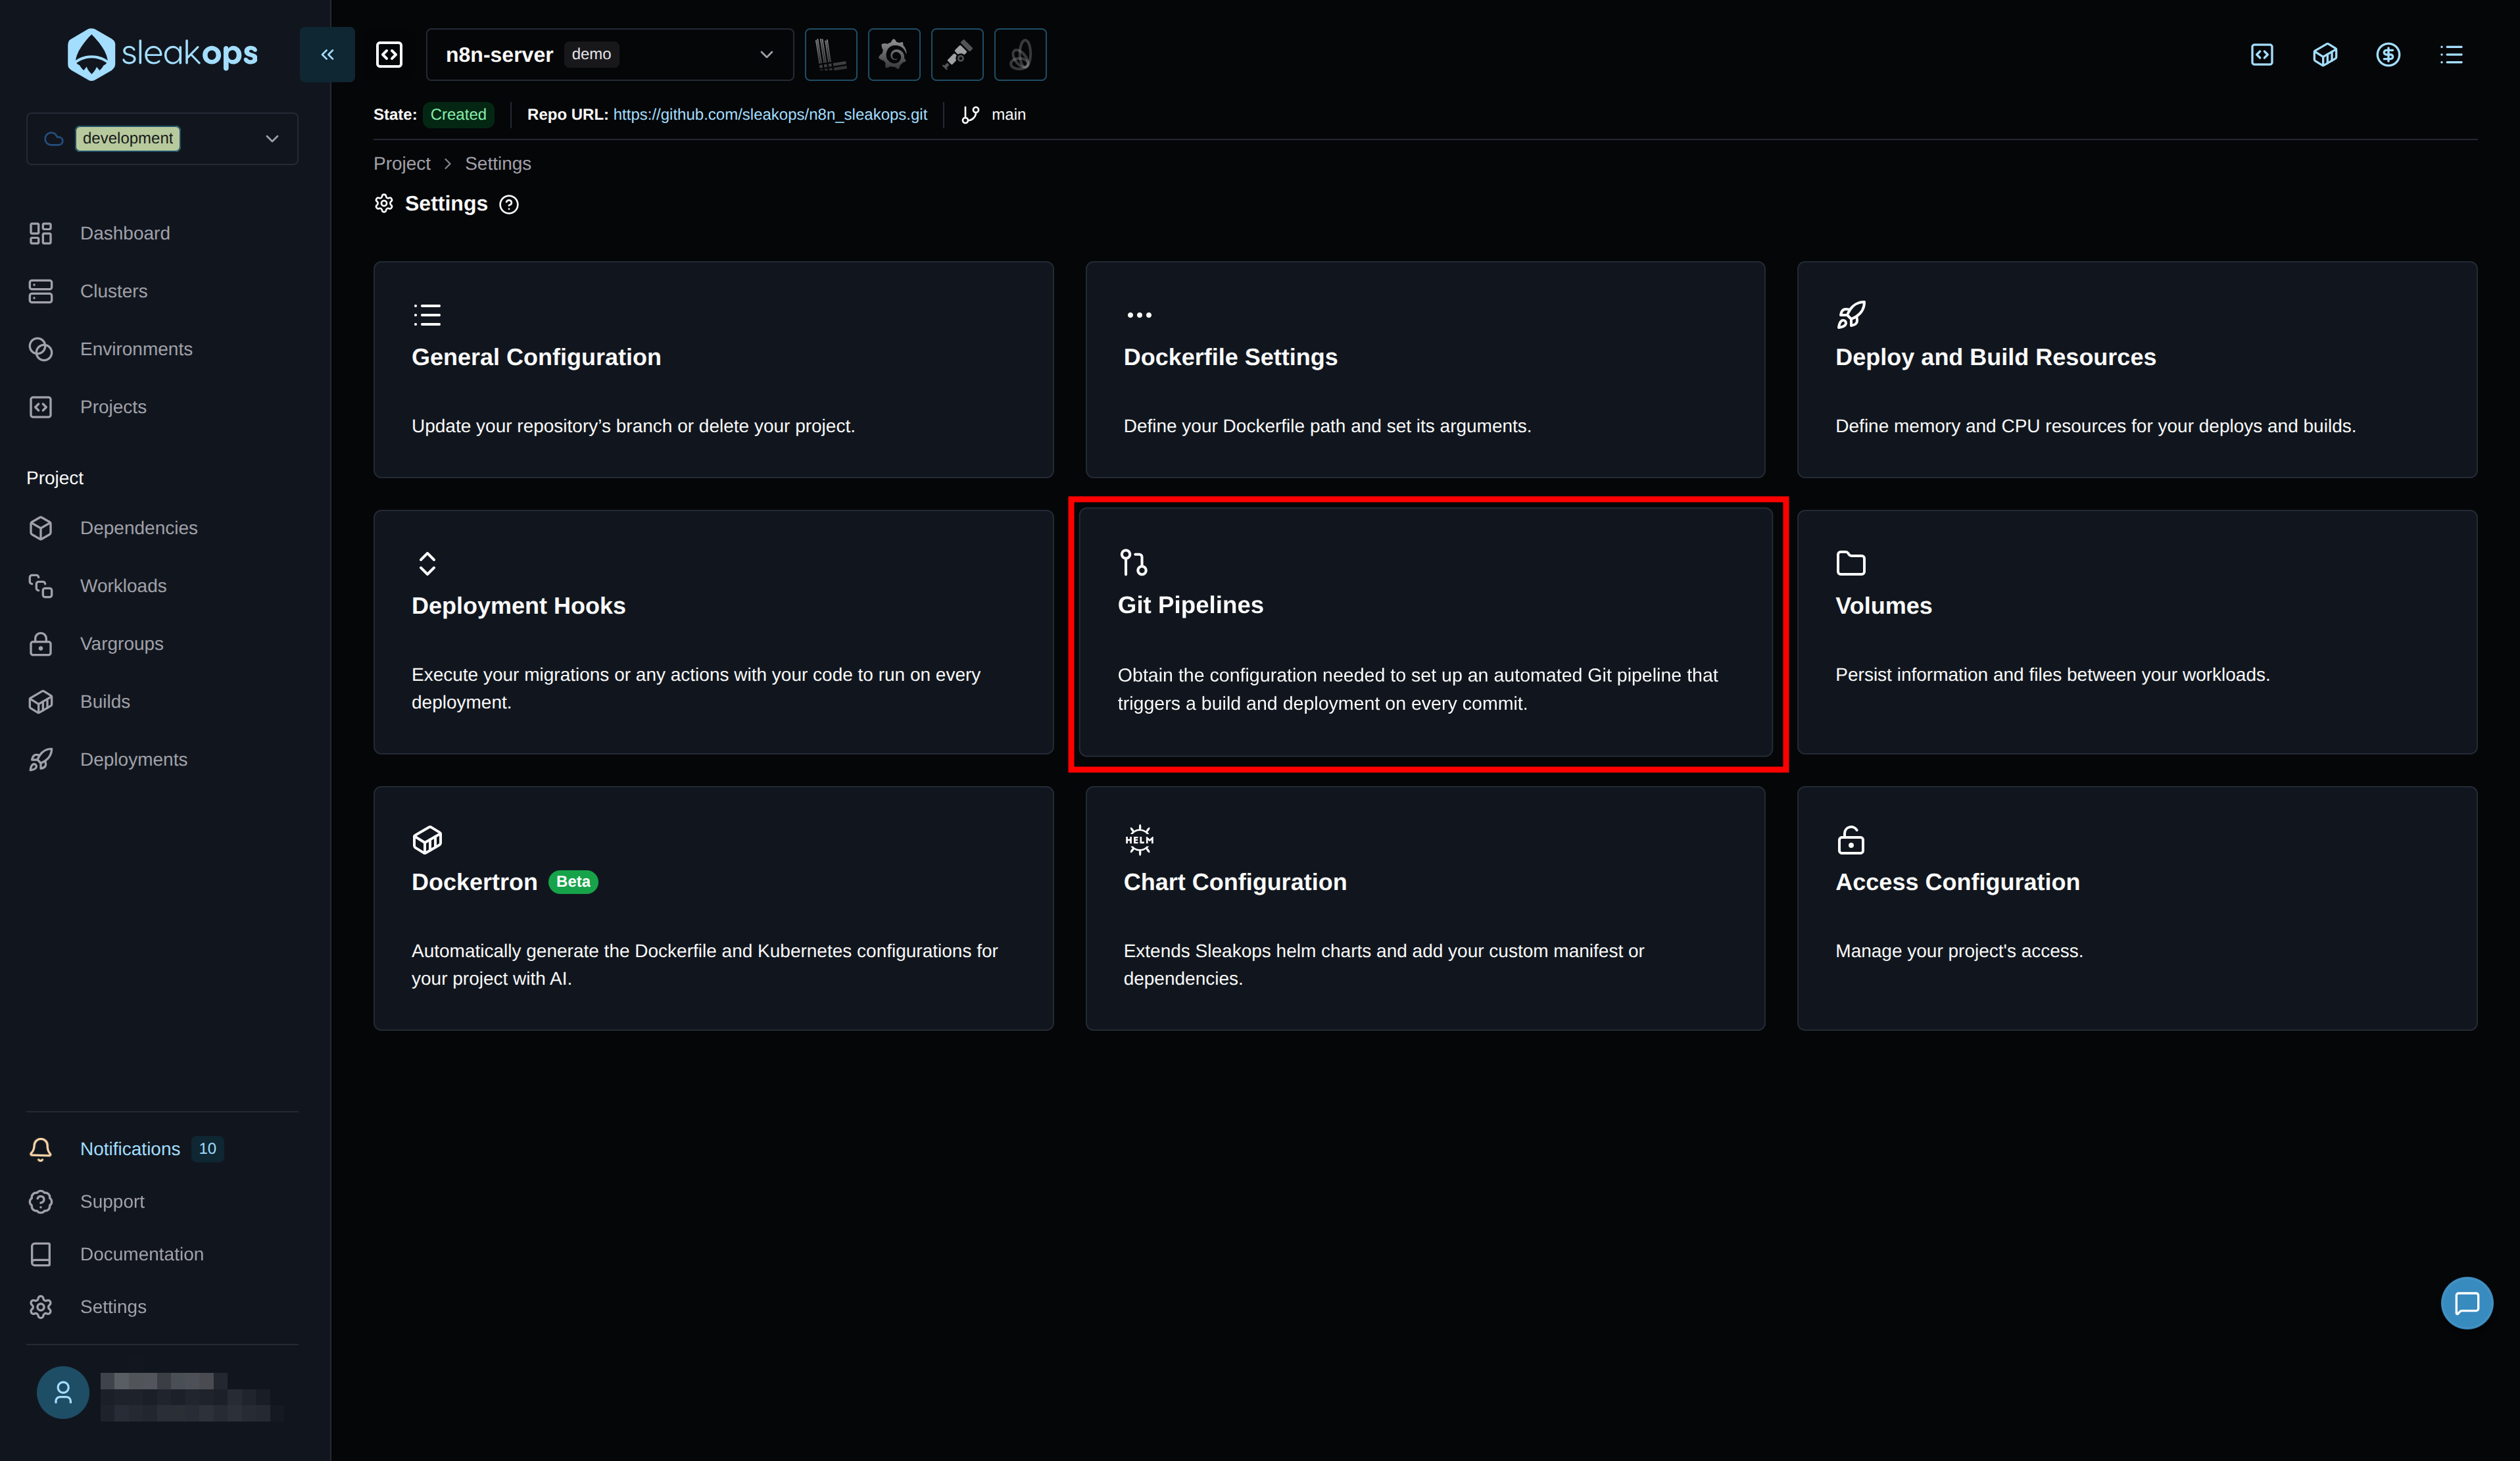Click the telescope tracing icon
This screenshot has width=2520, height=1461.
click(957, 54)
